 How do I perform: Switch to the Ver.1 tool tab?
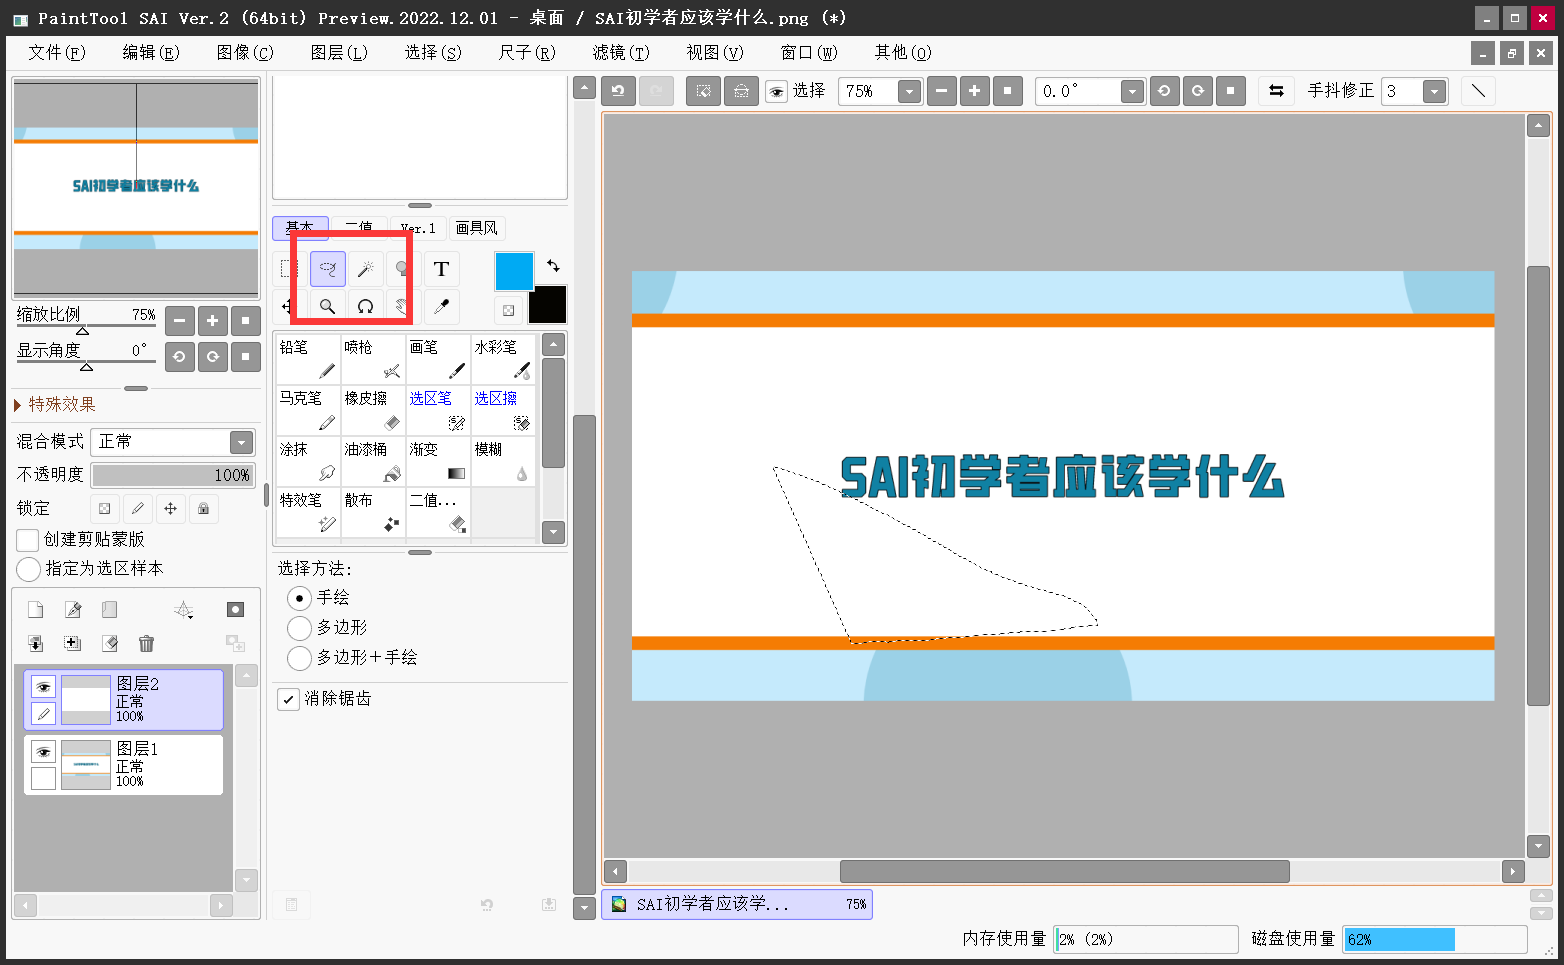coord(418,228)
